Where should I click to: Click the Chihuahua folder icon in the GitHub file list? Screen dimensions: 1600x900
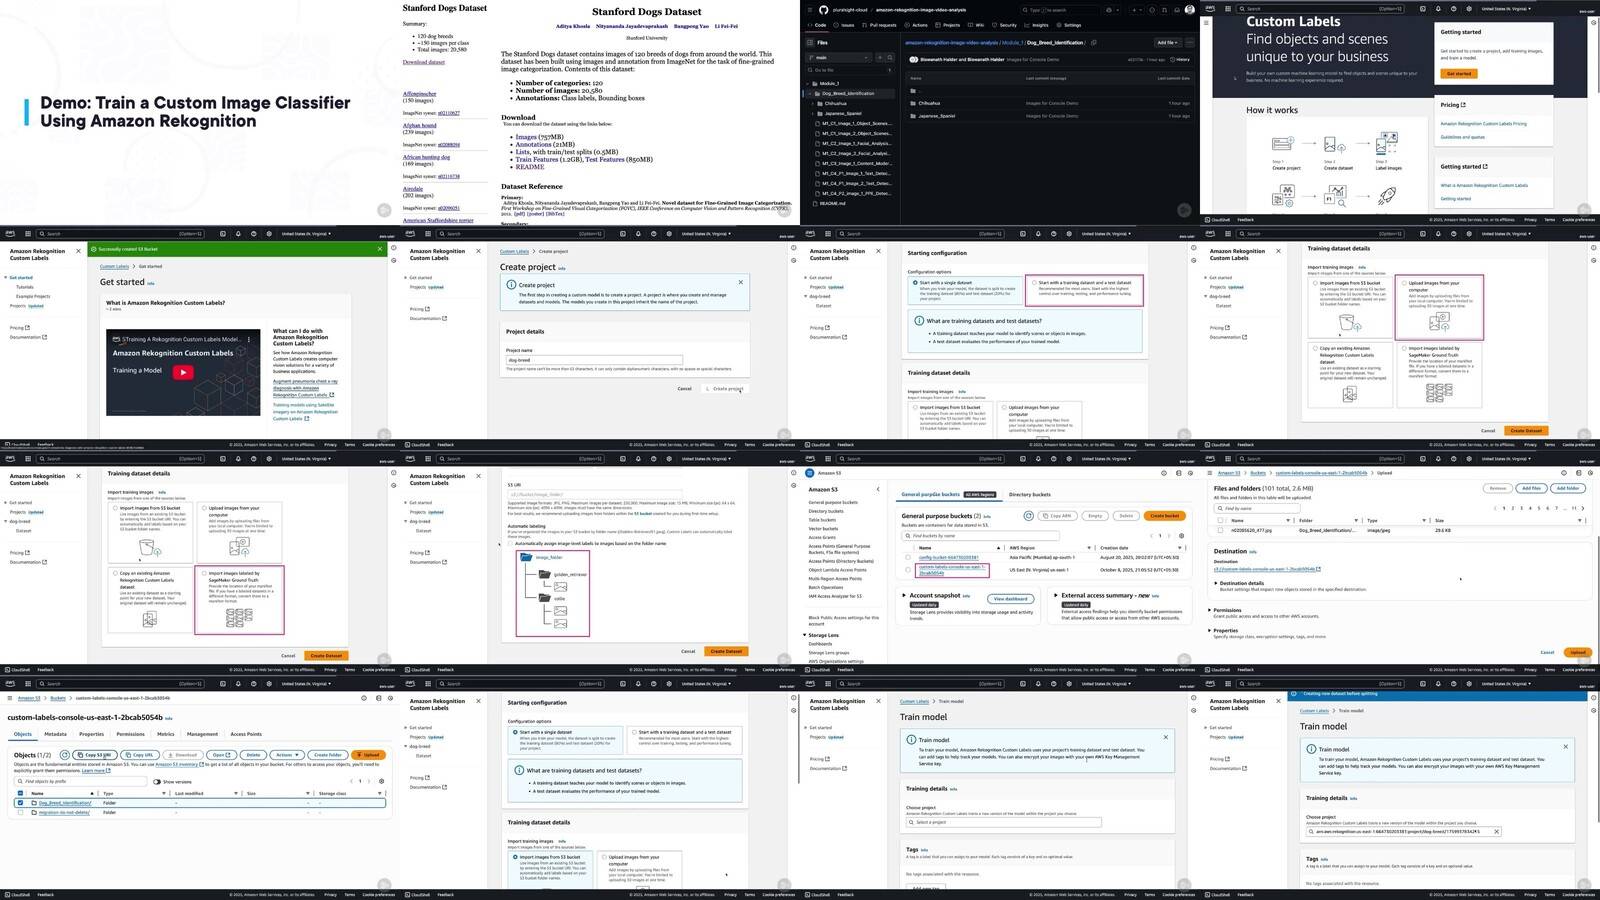click(913, 103)
